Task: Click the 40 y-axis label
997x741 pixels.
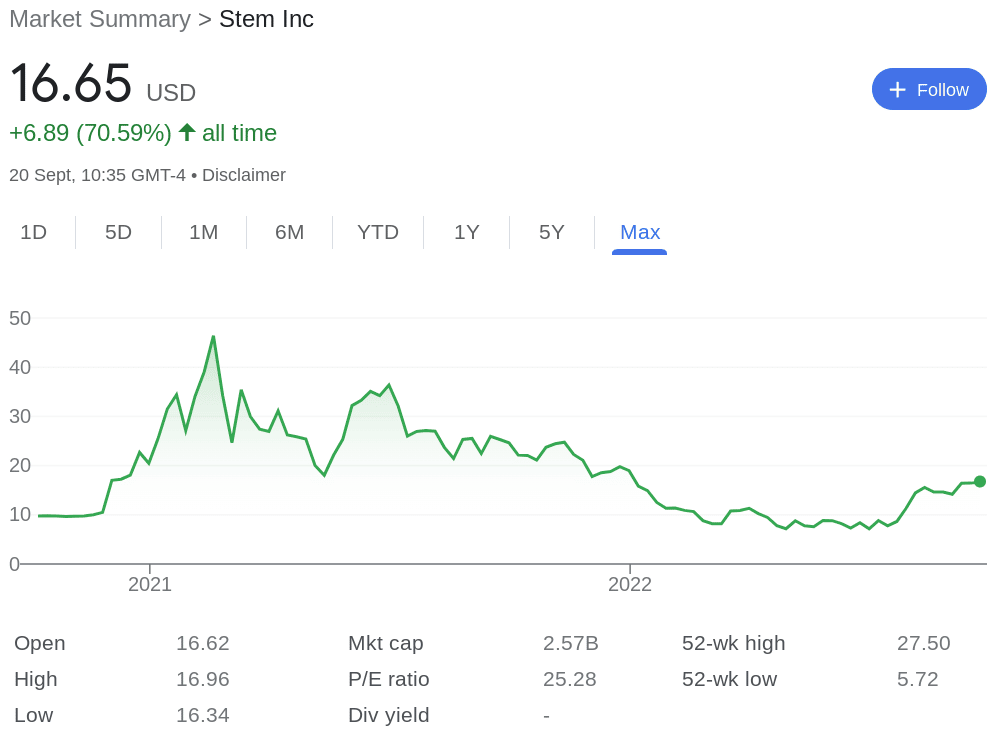Action: 20,367
